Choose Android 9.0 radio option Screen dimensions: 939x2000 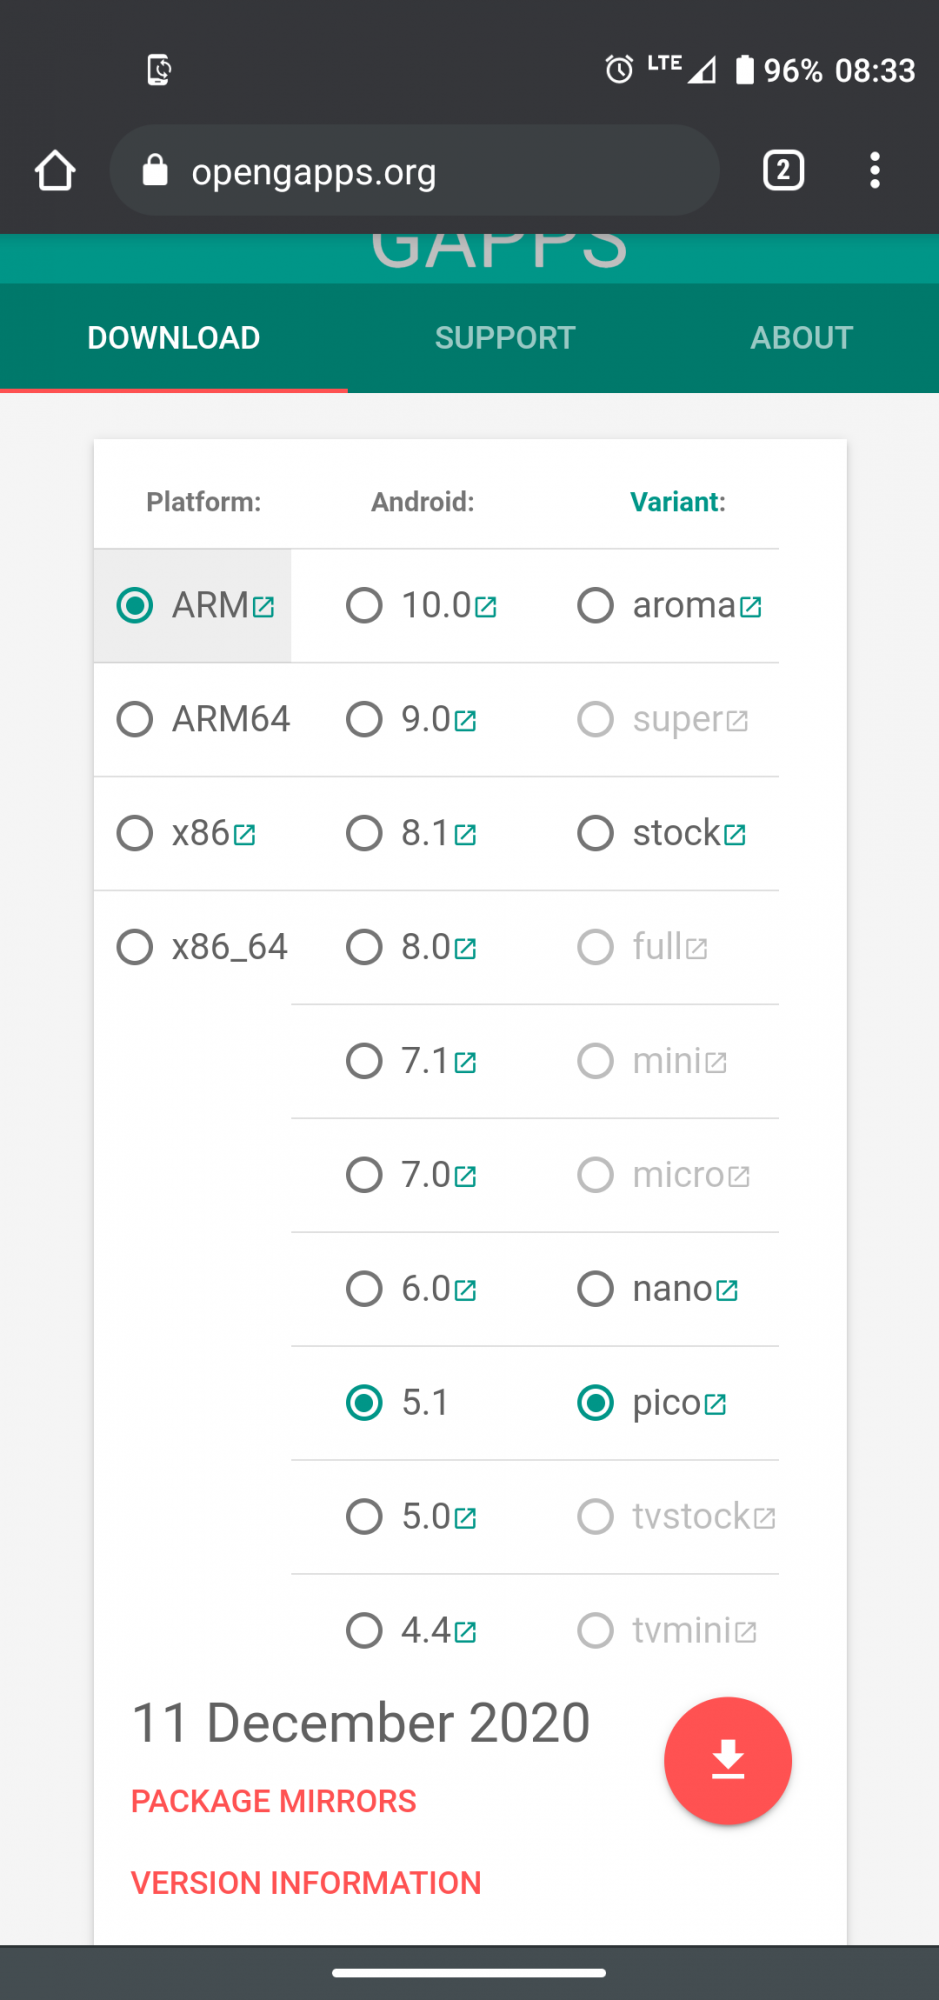[x=364, y=719]
